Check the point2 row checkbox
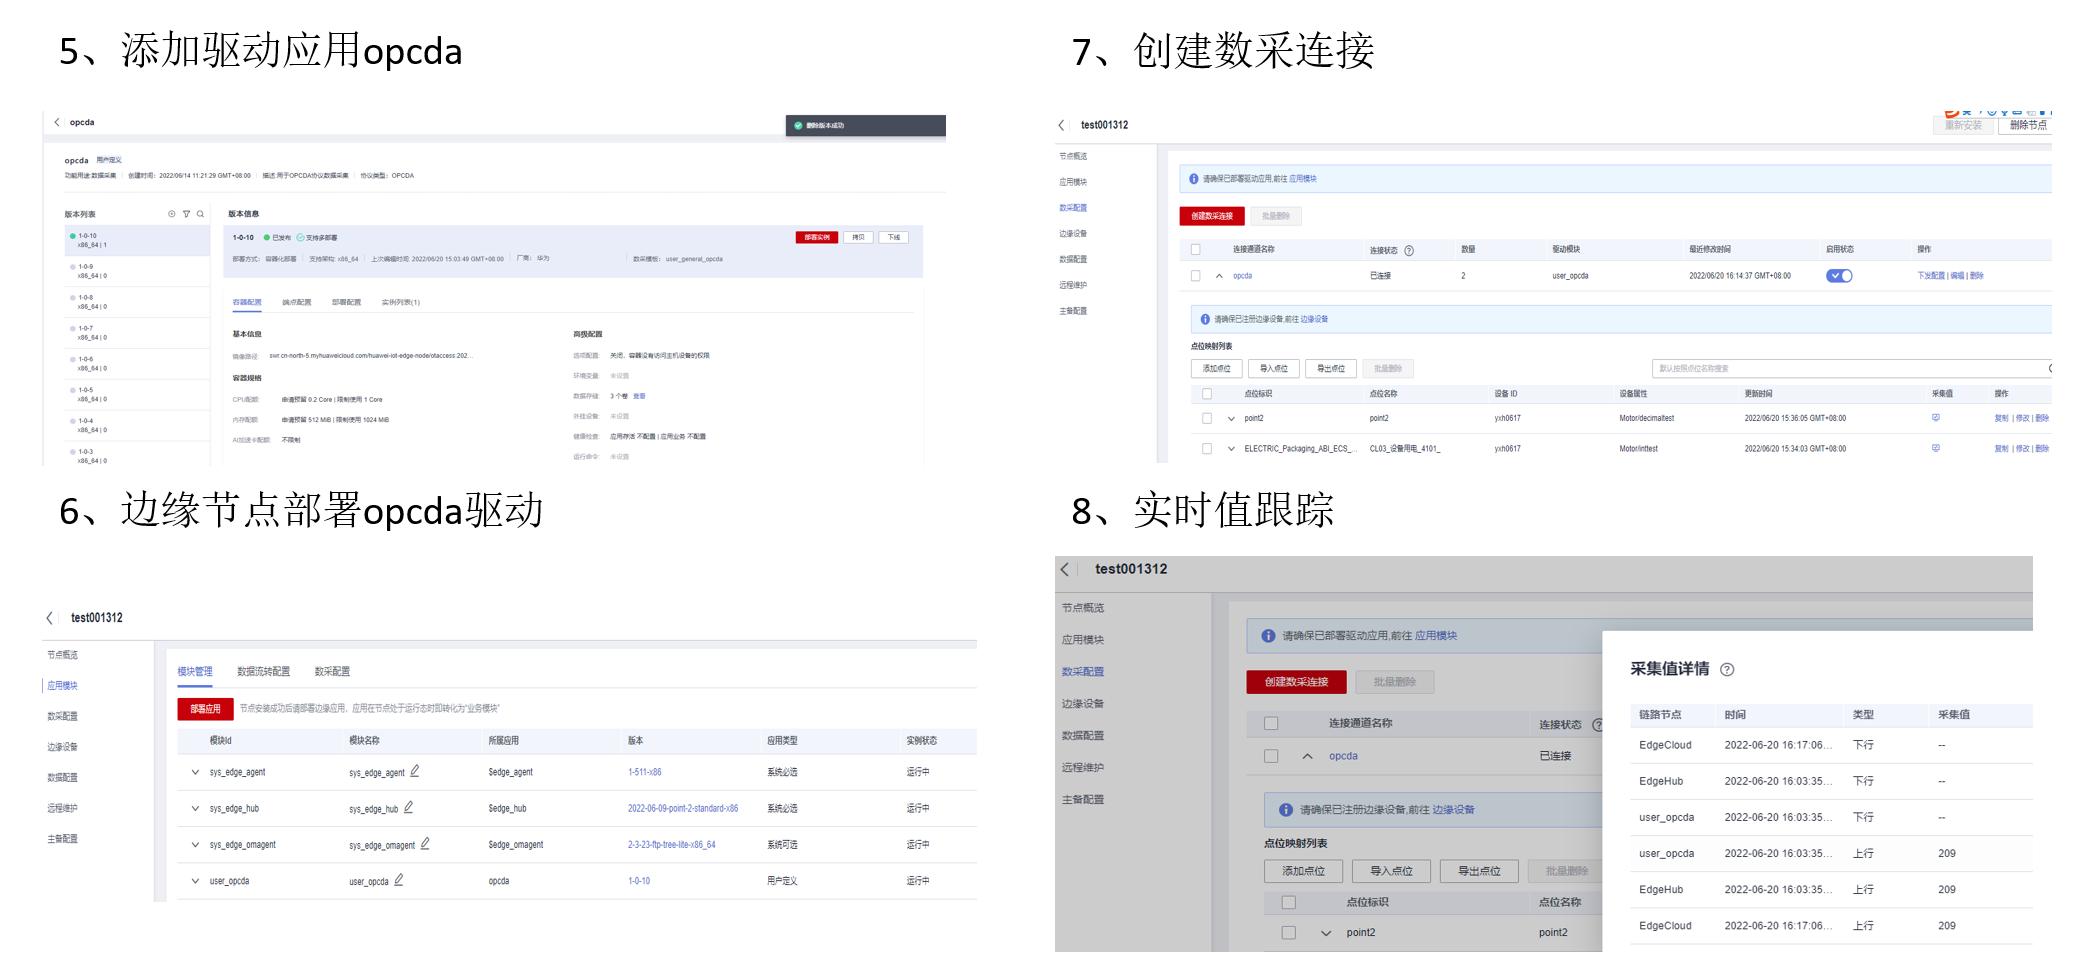This screenshot has width=2076, height=980. pos(1207,418)
